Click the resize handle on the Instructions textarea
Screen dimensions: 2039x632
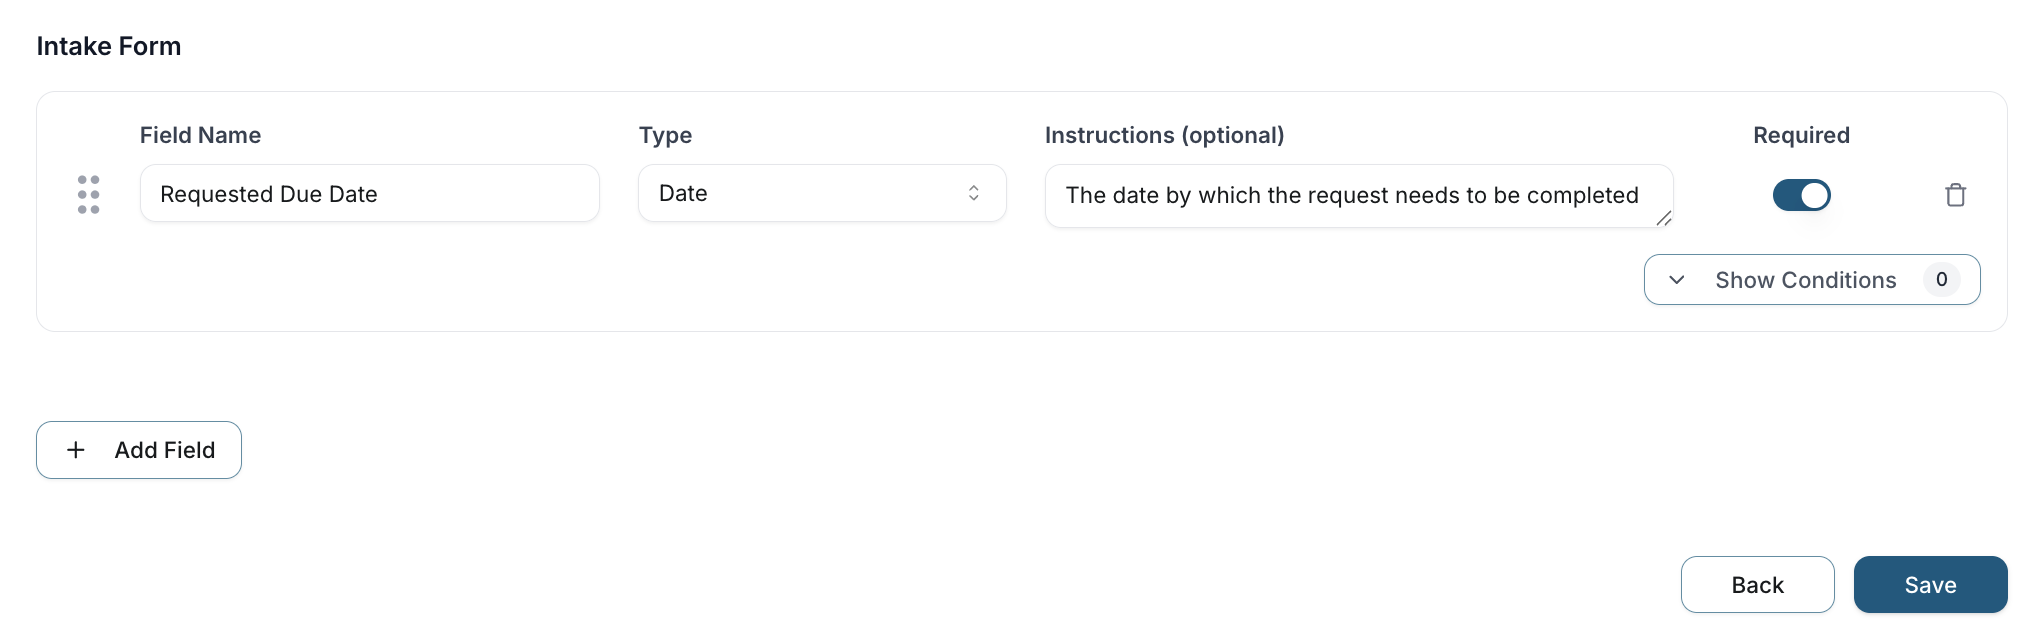click(x=1663, y=218)
